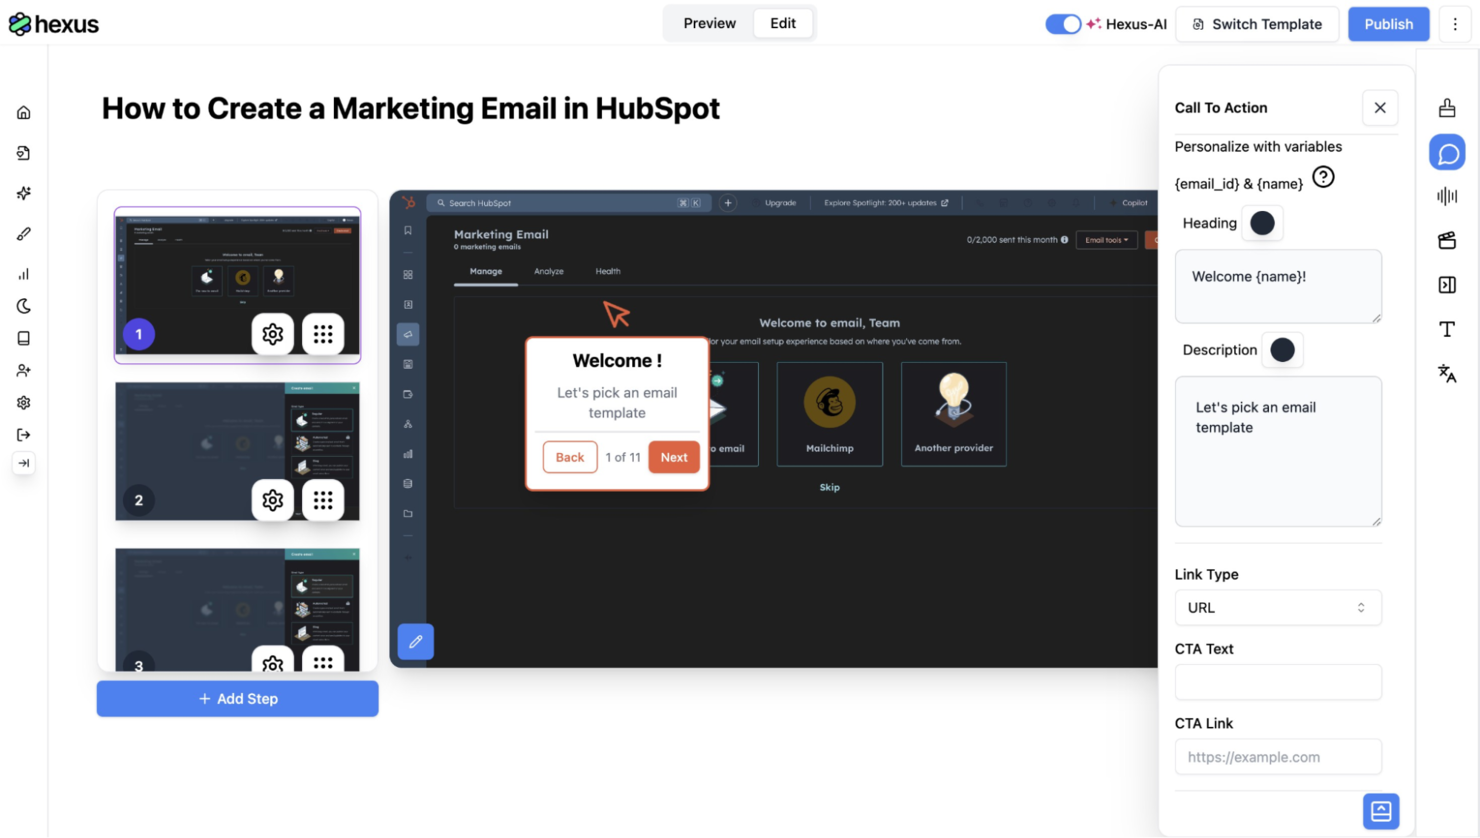Open the audio waveform icon in right toolbar
This screenshot has height=838, width=1480.
click(1447, 196)
